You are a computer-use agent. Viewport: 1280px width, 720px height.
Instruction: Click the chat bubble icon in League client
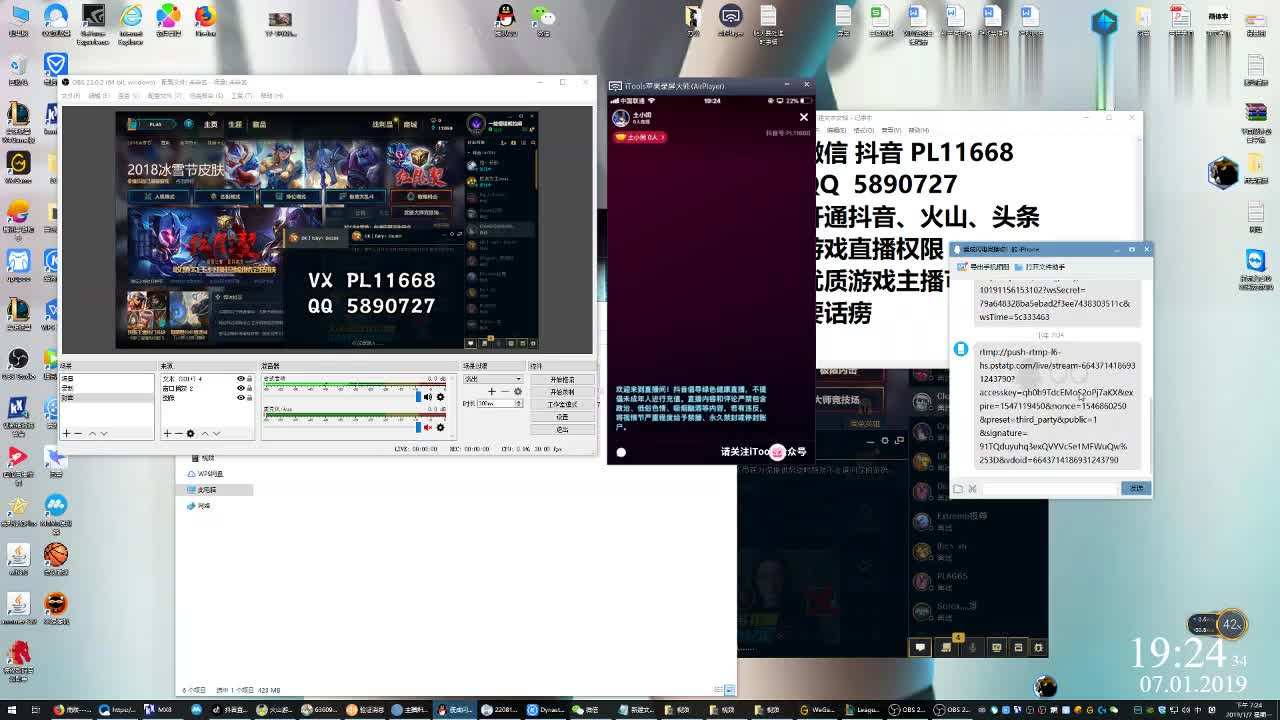click(x=921, y=647)
